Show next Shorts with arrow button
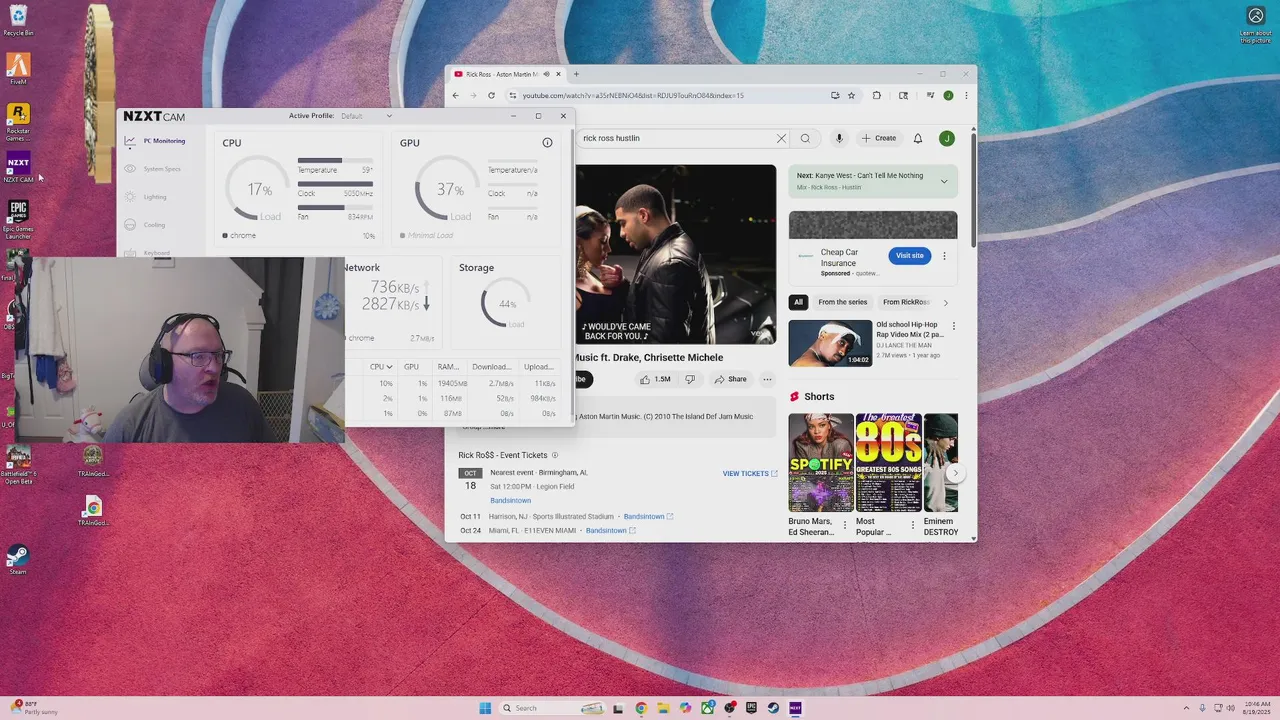This screenshot has height=720, width=1280. point(955,474)
